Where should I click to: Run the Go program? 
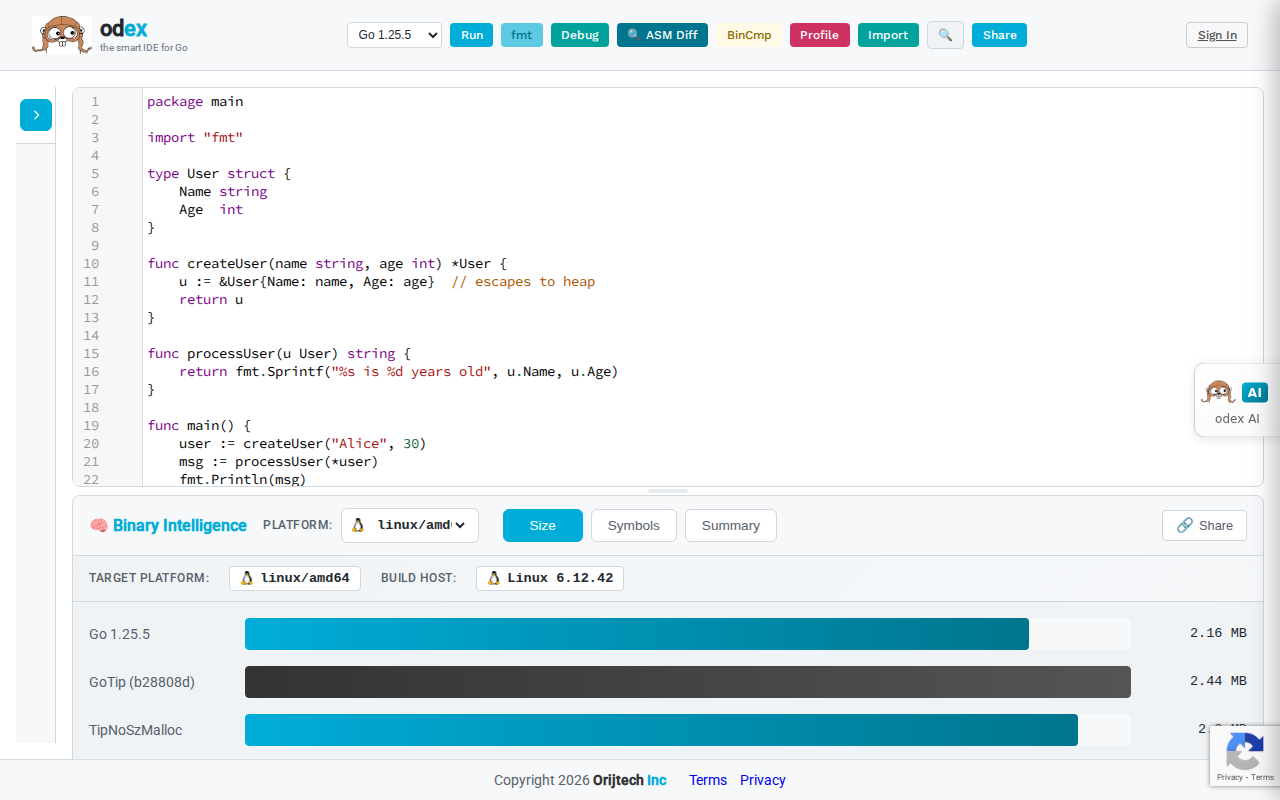coord(471,34)
